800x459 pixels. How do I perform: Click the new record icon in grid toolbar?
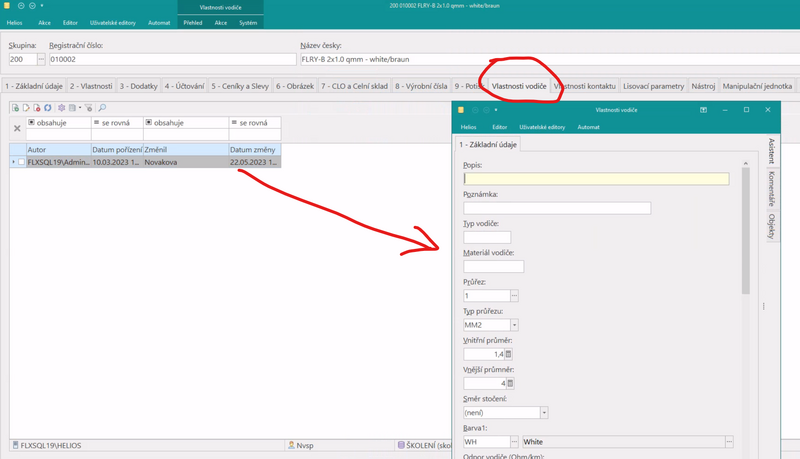16,108
